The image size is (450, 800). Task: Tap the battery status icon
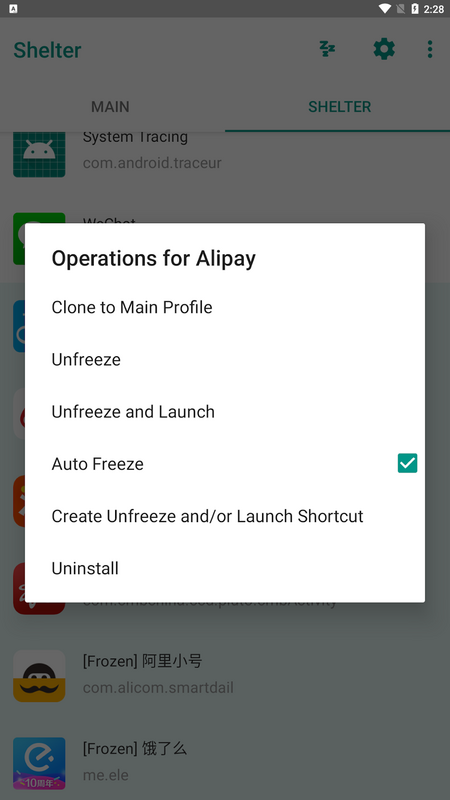pos(415,9)
